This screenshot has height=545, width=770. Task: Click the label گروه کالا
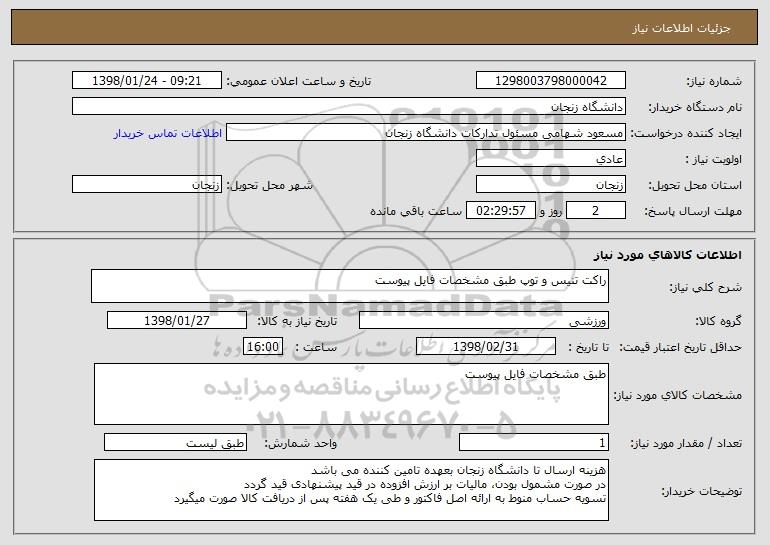718,321
